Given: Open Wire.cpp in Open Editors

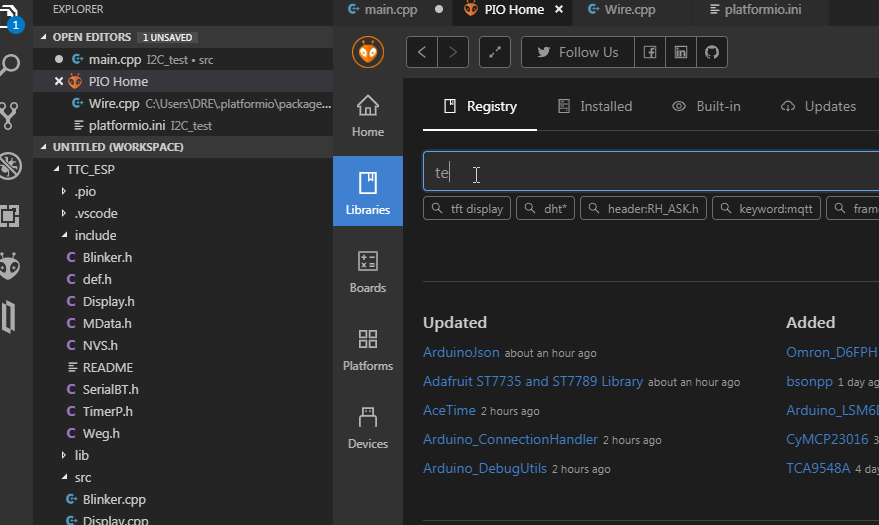Looking at the screenshot, I should [183, 104].
